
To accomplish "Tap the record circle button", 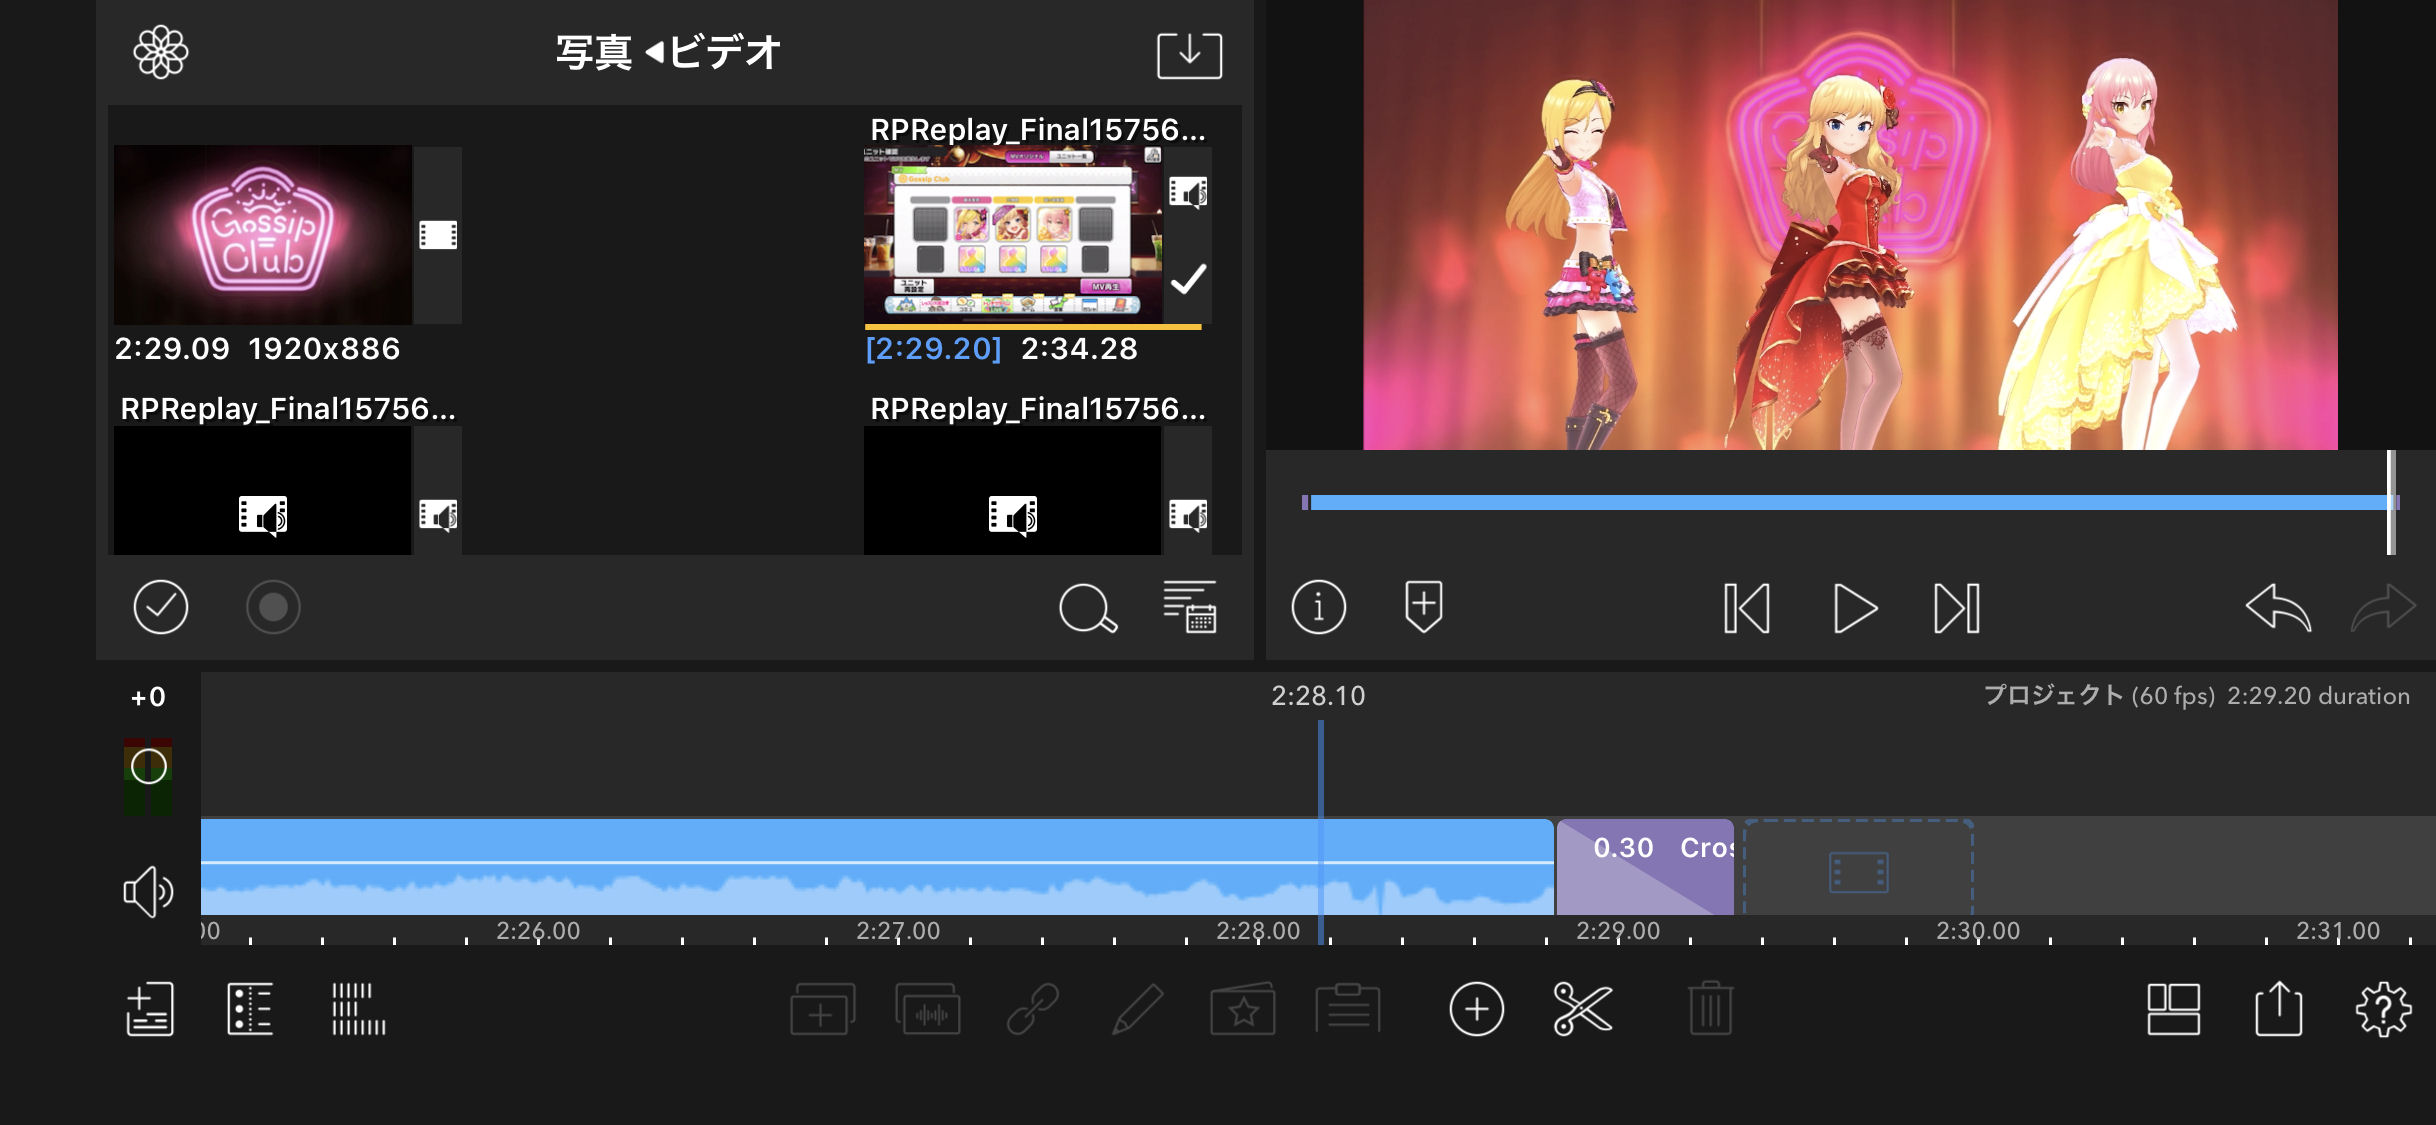I will tap(273, 607).
